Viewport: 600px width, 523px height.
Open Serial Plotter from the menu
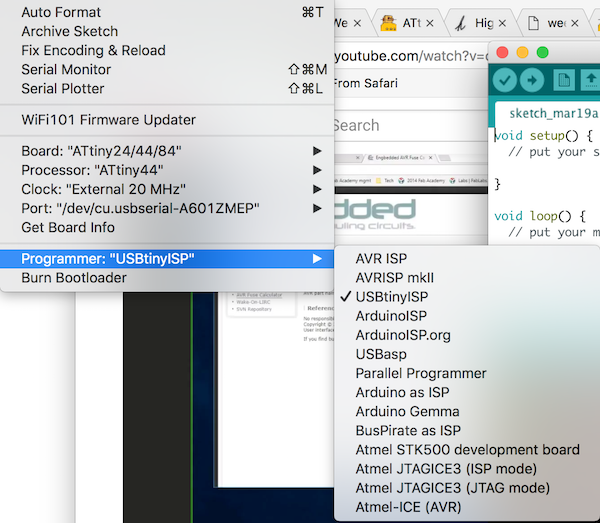tap(167, 89)
